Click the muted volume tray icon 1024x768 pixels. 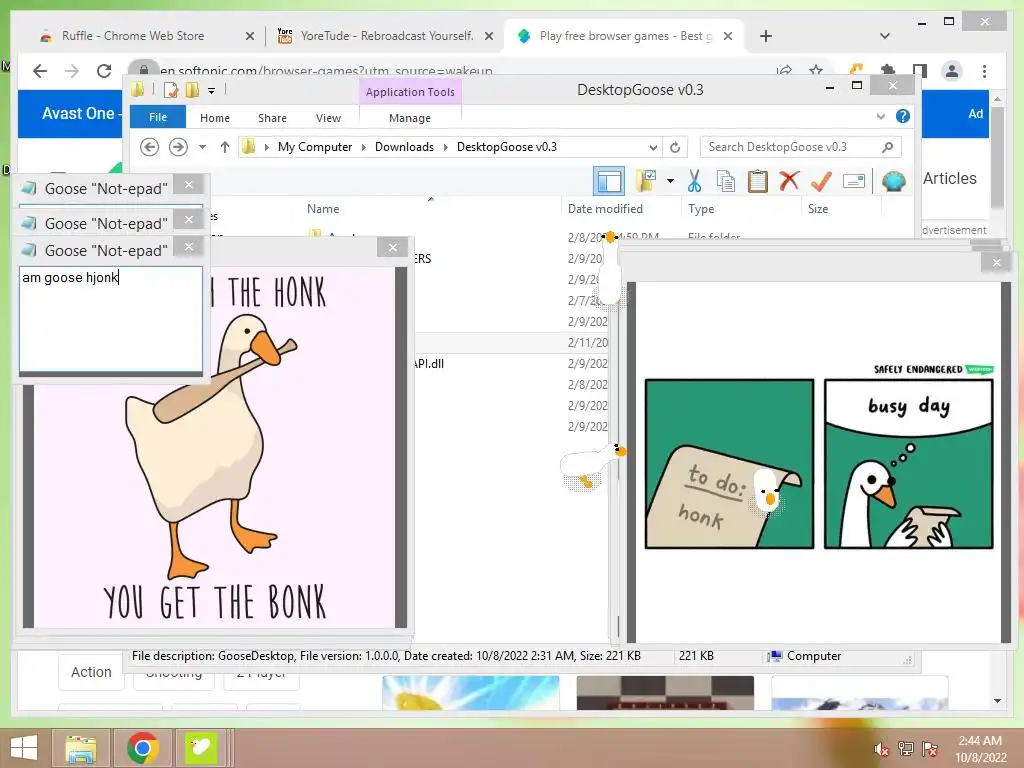pos(881,749)
